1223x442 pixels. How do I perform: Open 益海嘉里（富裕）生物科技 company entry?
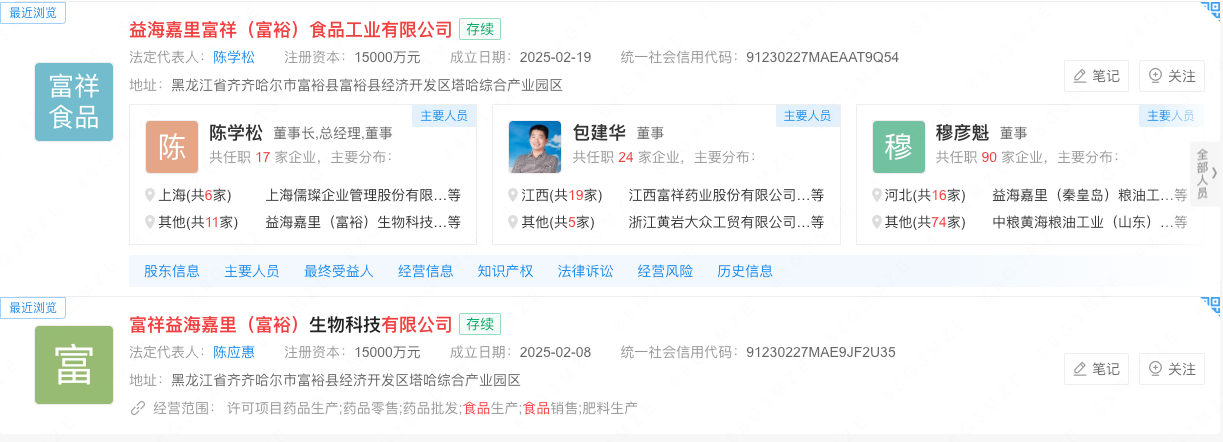[x=363, y=222]
